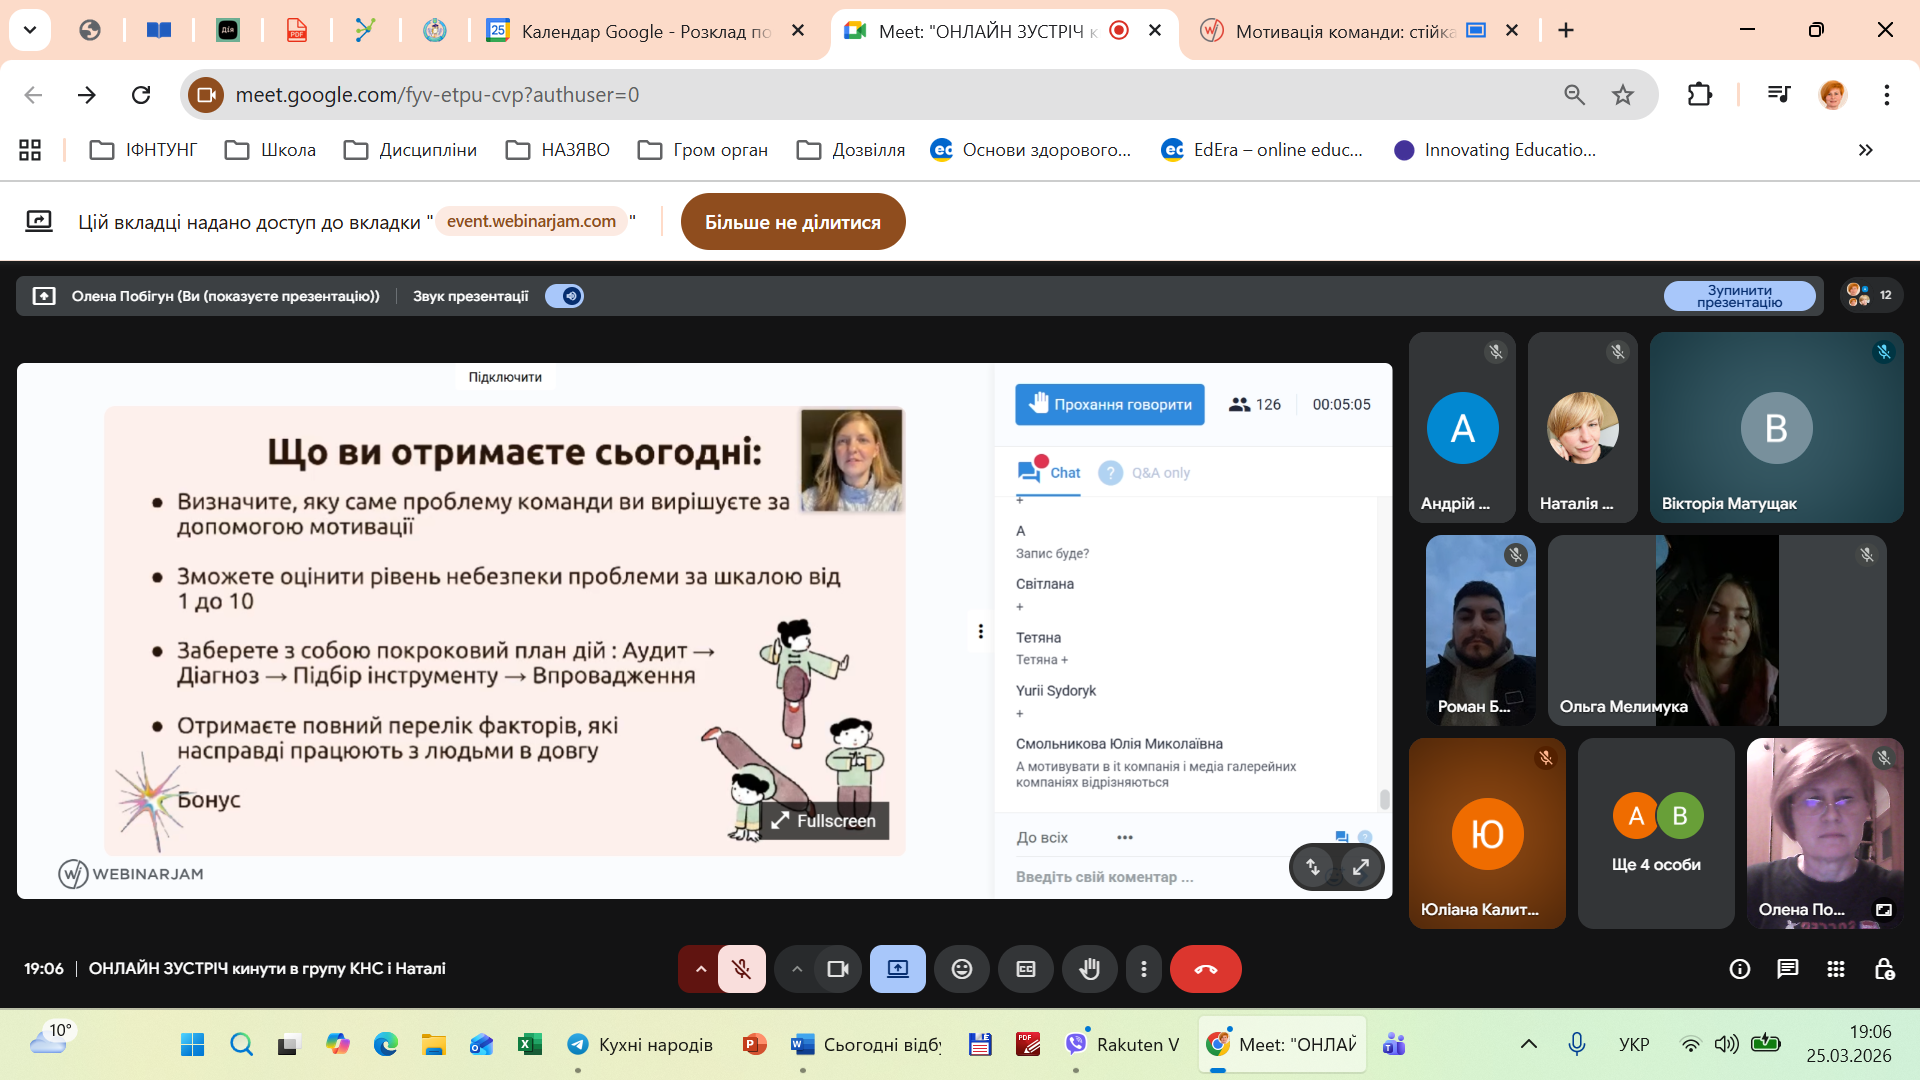Open the emoji reactions button
The height and width of the screenshot is (1080, 1920).
pos(961,969)
